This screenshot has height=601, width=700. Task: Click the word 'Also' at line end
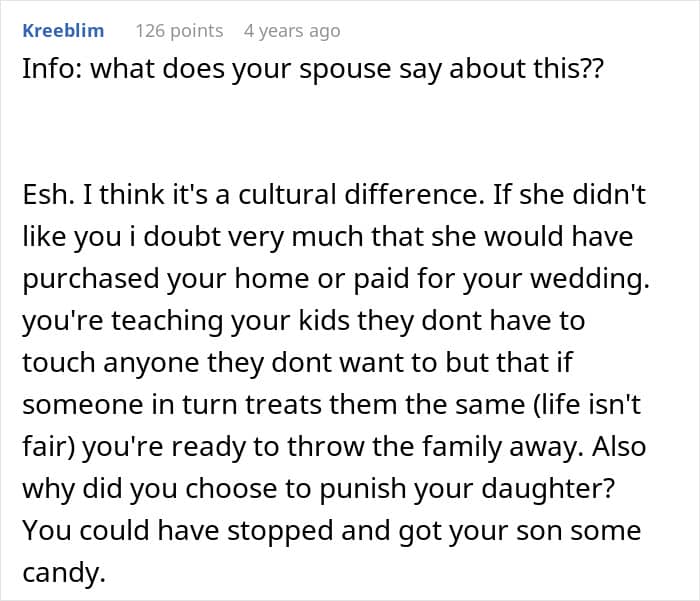[x=621, y=447]
